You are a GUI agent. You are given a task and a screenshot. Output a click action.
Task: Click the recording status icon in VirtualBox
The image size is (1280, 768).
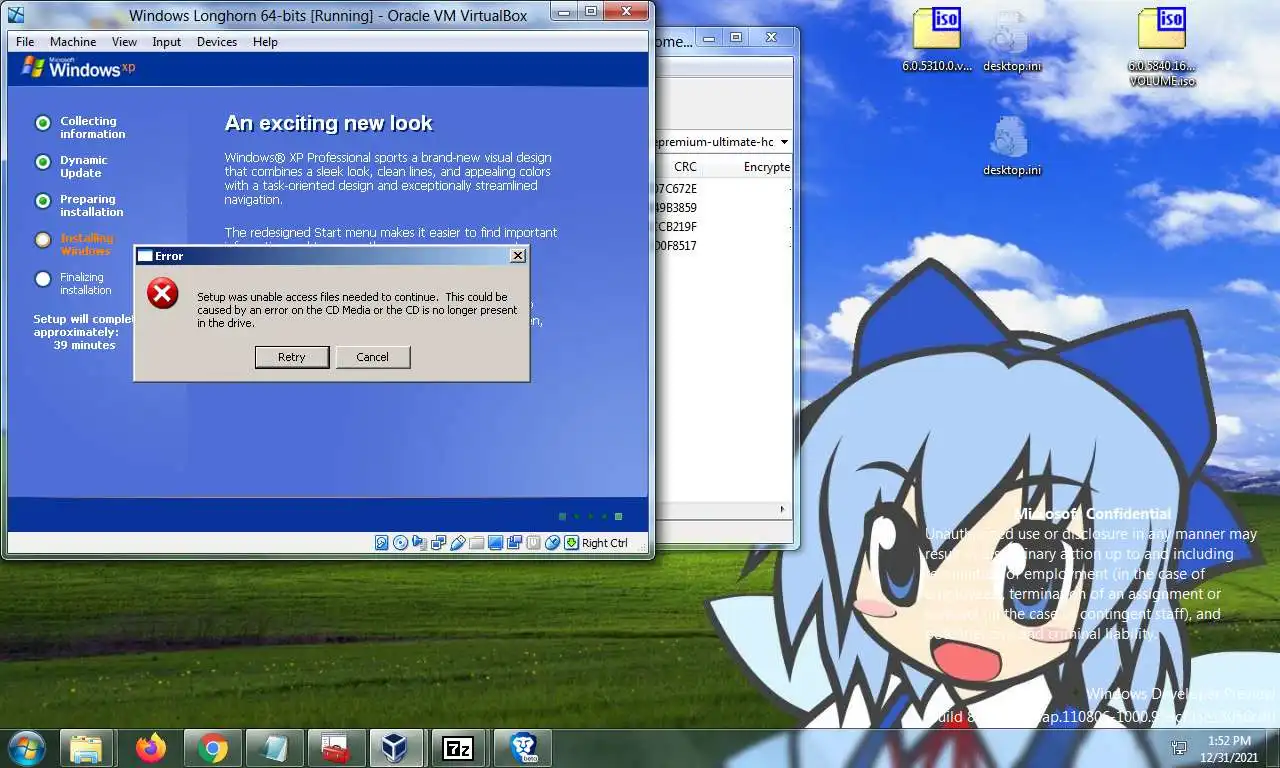(x=515, y=543)
